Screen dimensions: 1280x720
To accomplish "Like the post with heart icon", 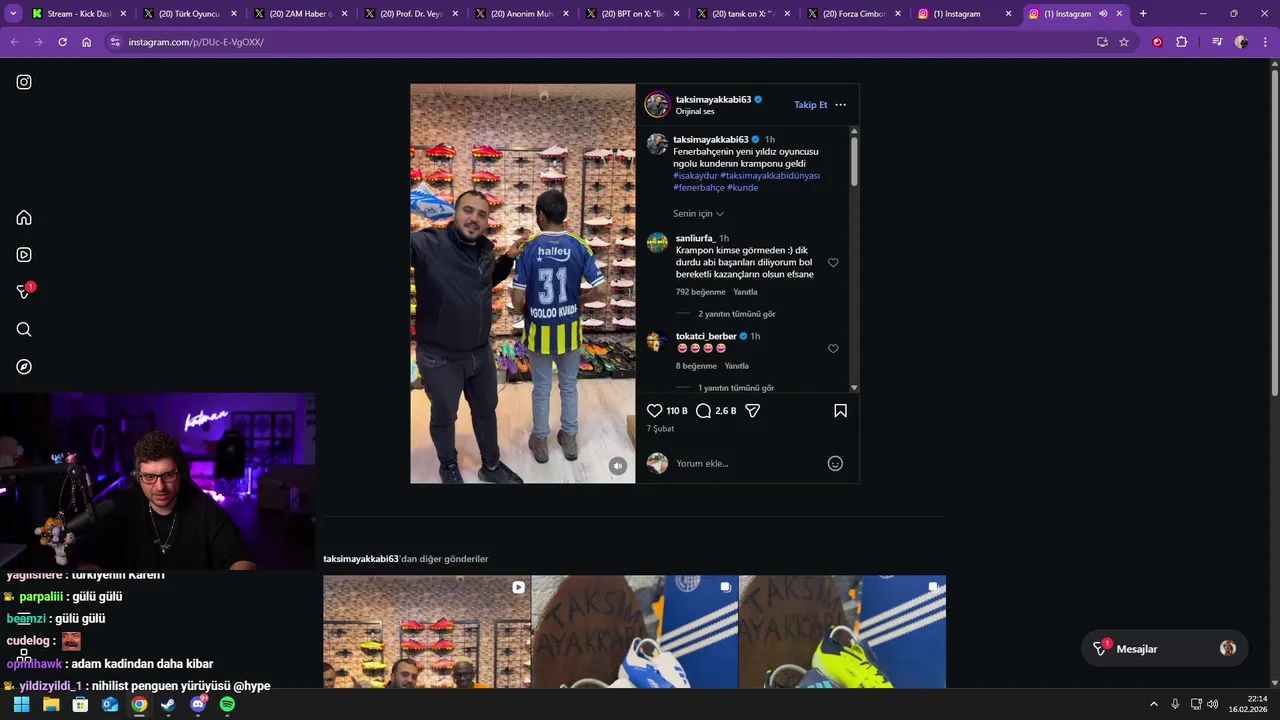I will [654, 411].
